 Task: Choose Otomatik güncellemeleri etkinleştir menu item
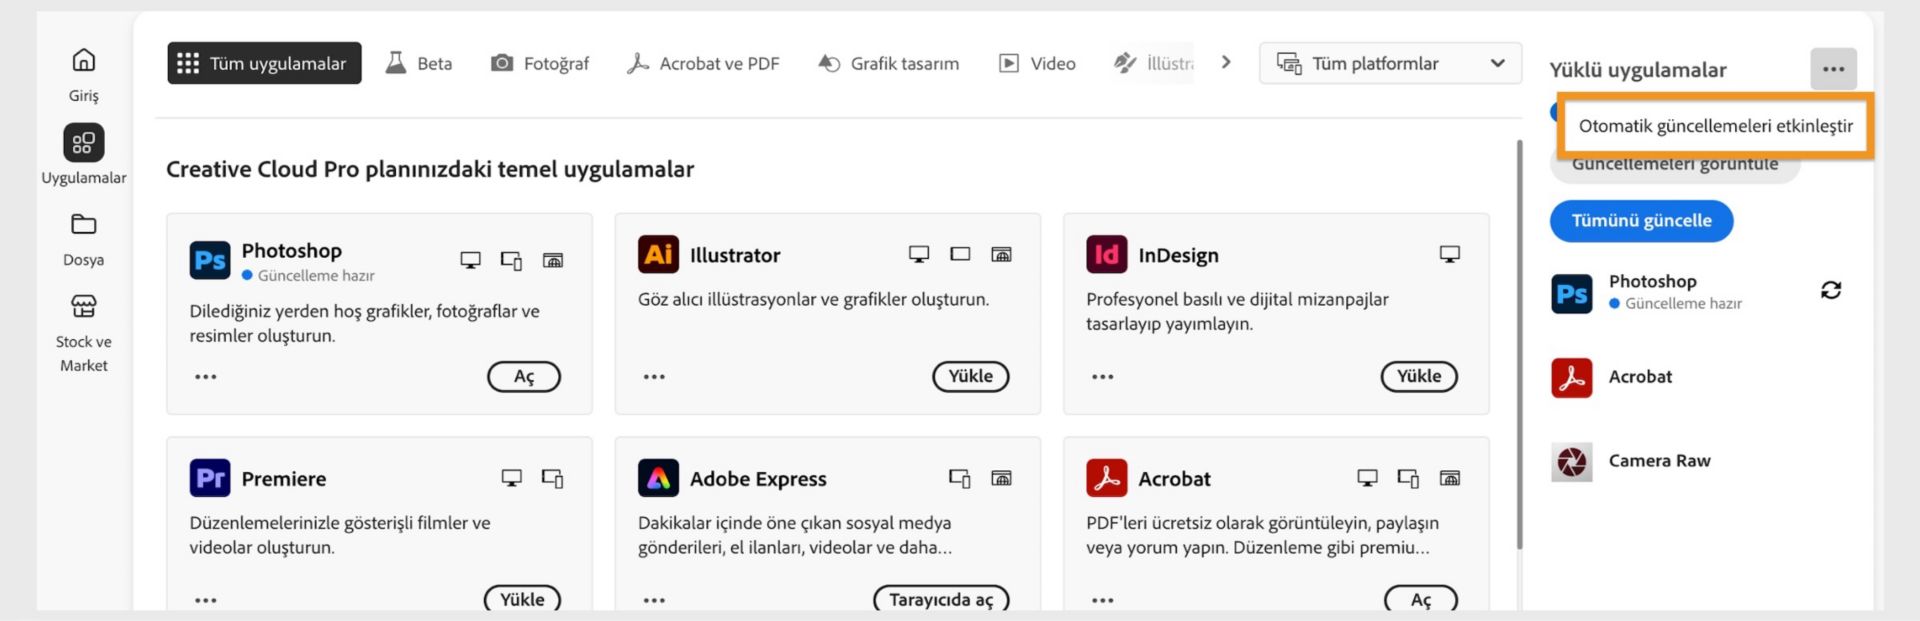1714,126
